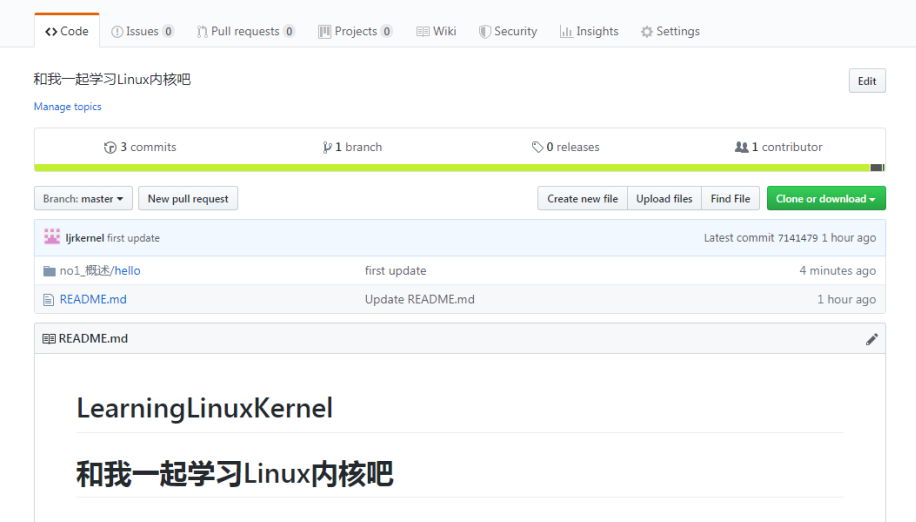Click the Settings gear icon

point(647,32)
